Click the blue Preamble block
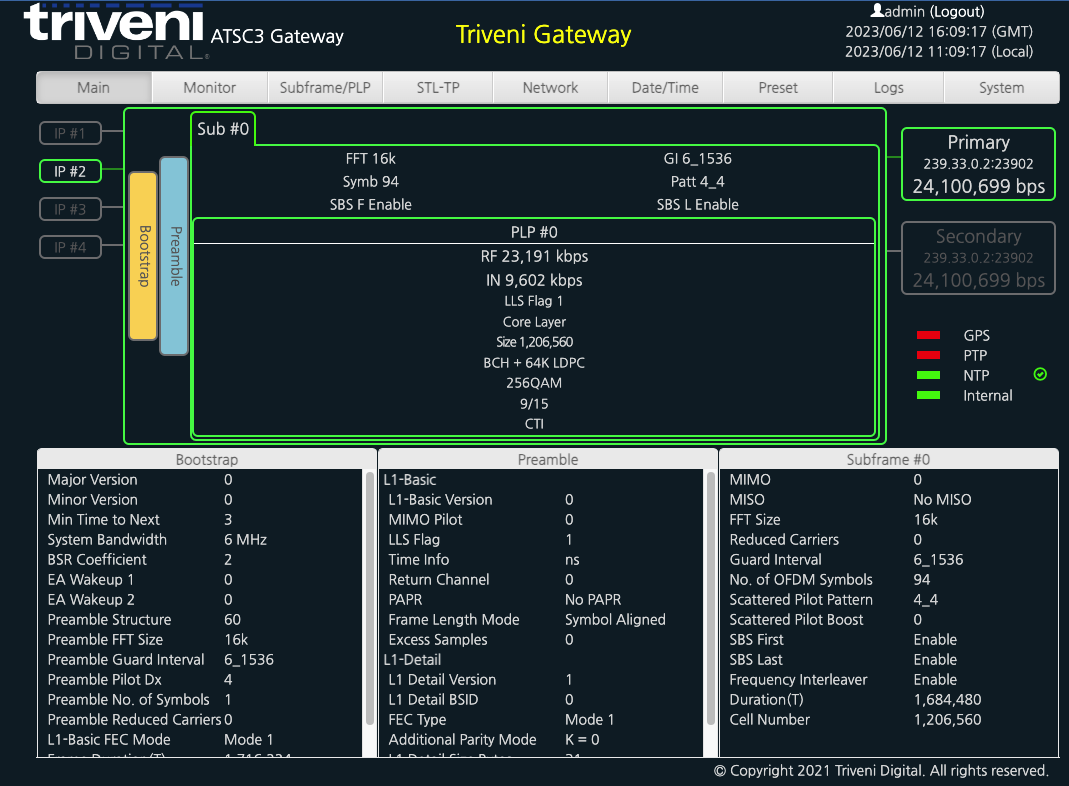The height and width of the screenshot is (786, 1069). pos(174,256)
